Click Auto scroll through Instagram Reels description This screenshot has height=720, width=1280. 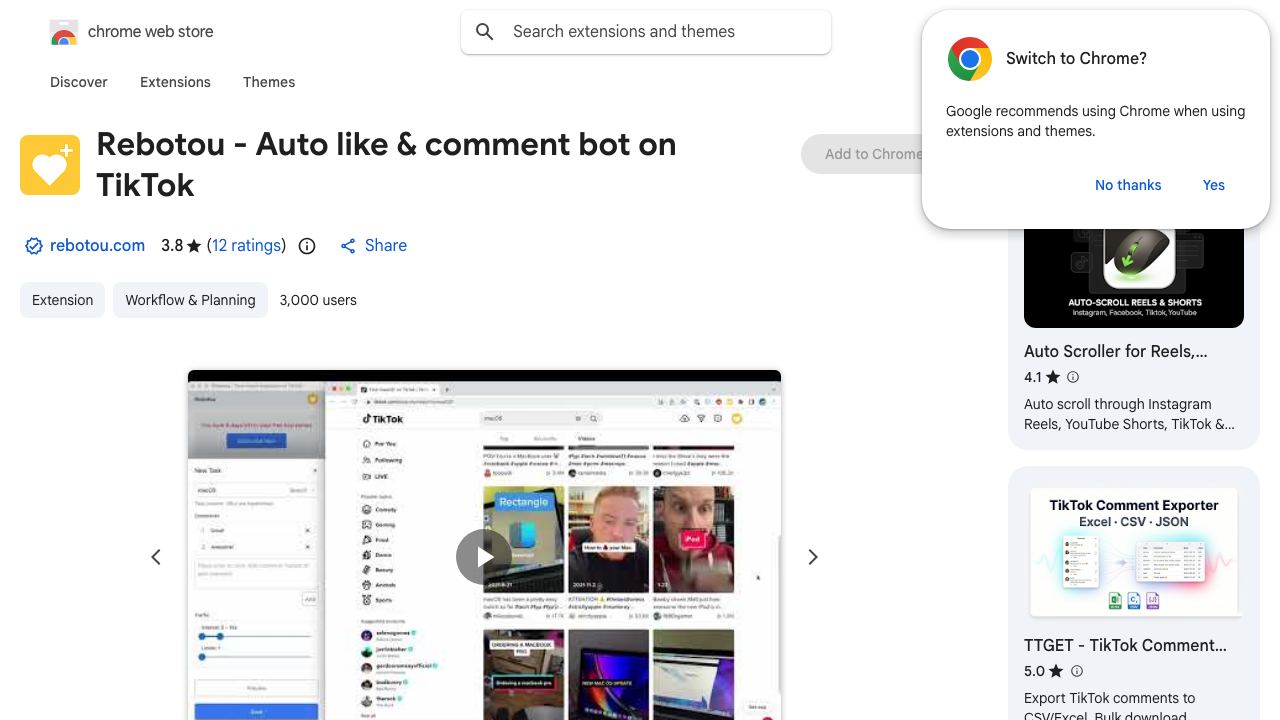pos(1129,414)
